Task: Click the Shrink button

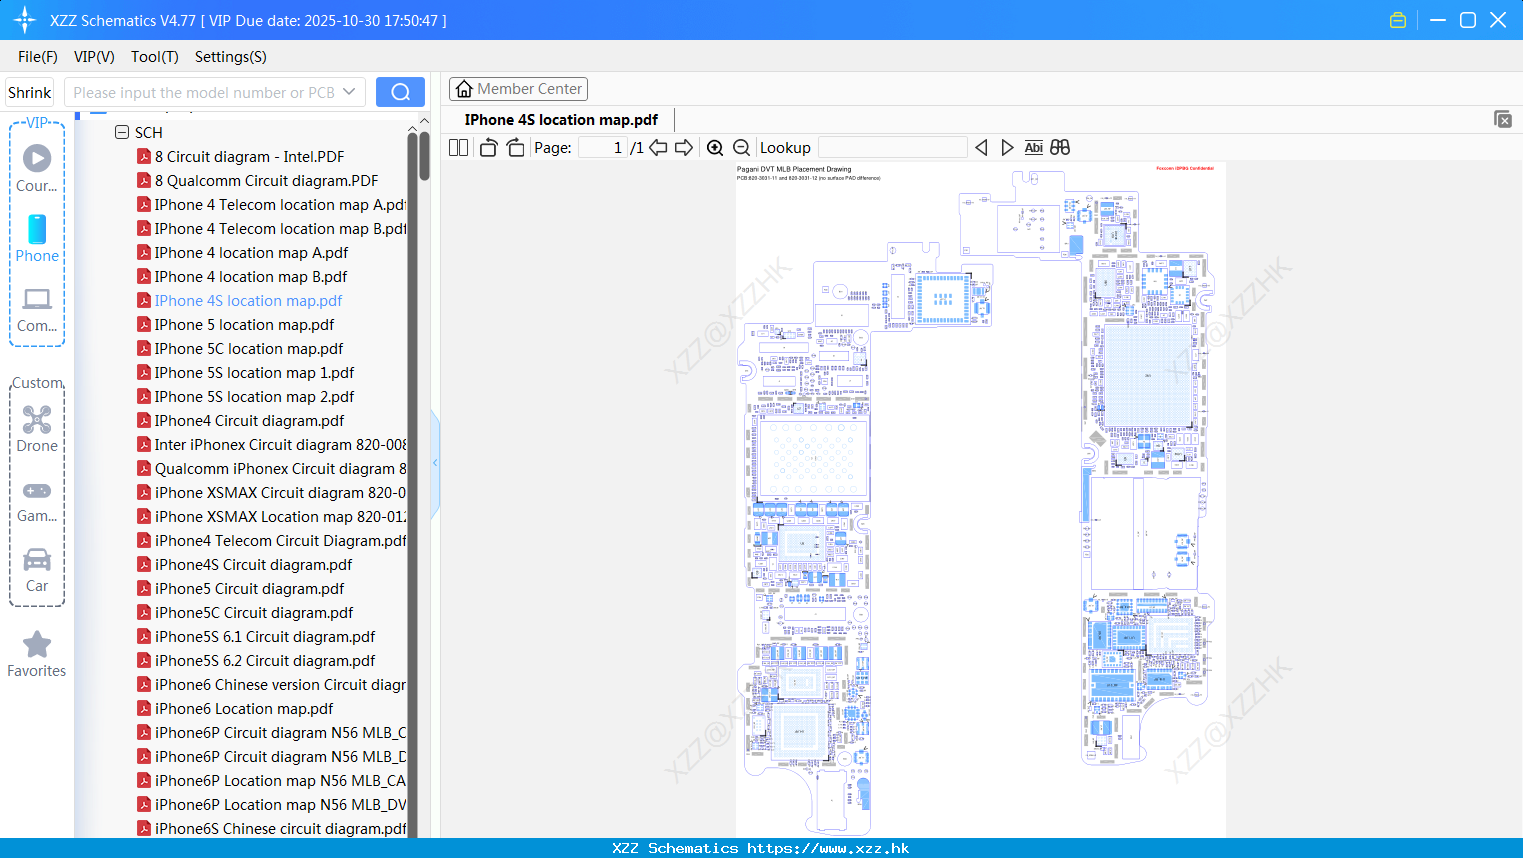Action: coord(30,92)
